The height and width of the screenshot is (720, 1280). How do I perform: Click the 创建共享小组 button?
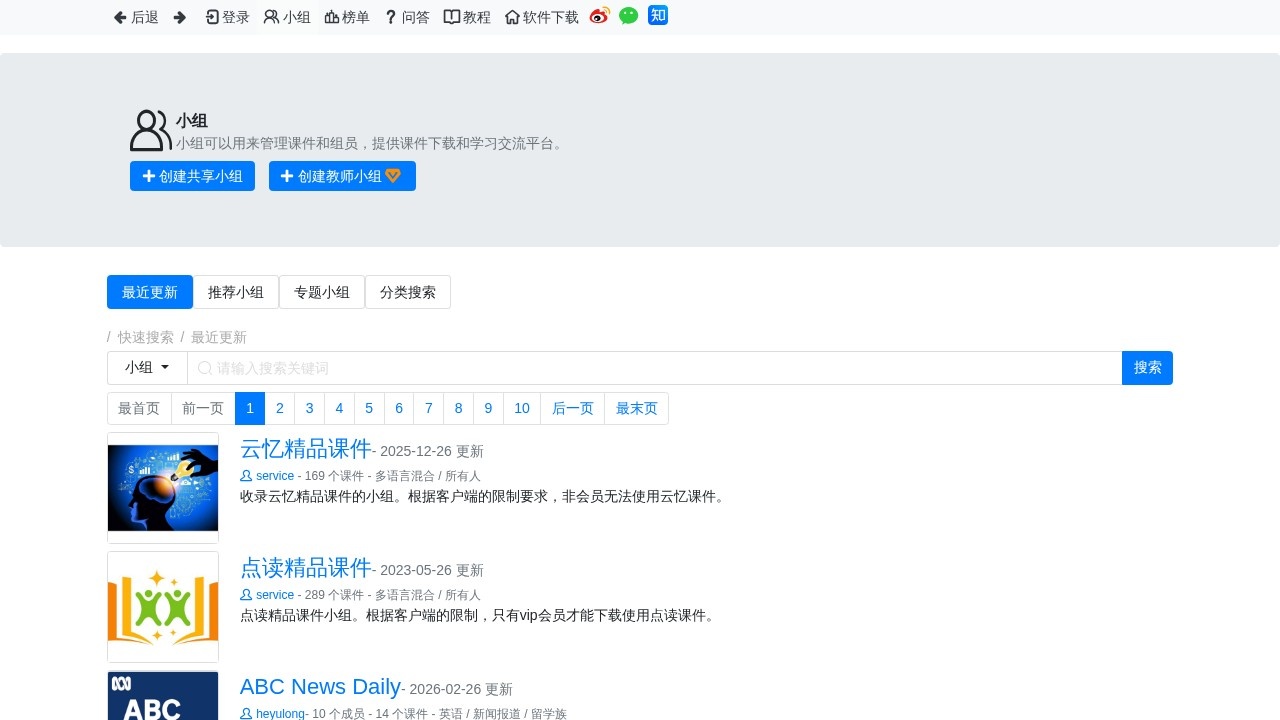192,176
